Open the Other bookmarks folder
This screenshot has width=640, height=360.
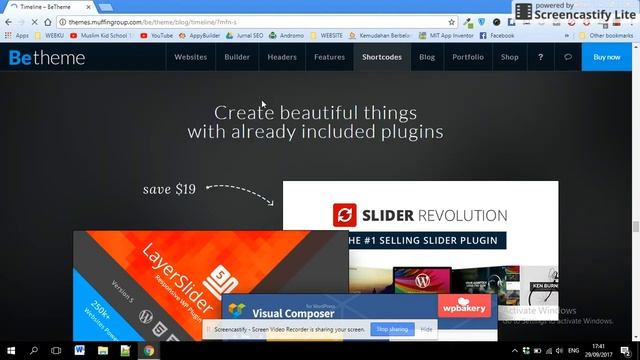coord(606,36)
